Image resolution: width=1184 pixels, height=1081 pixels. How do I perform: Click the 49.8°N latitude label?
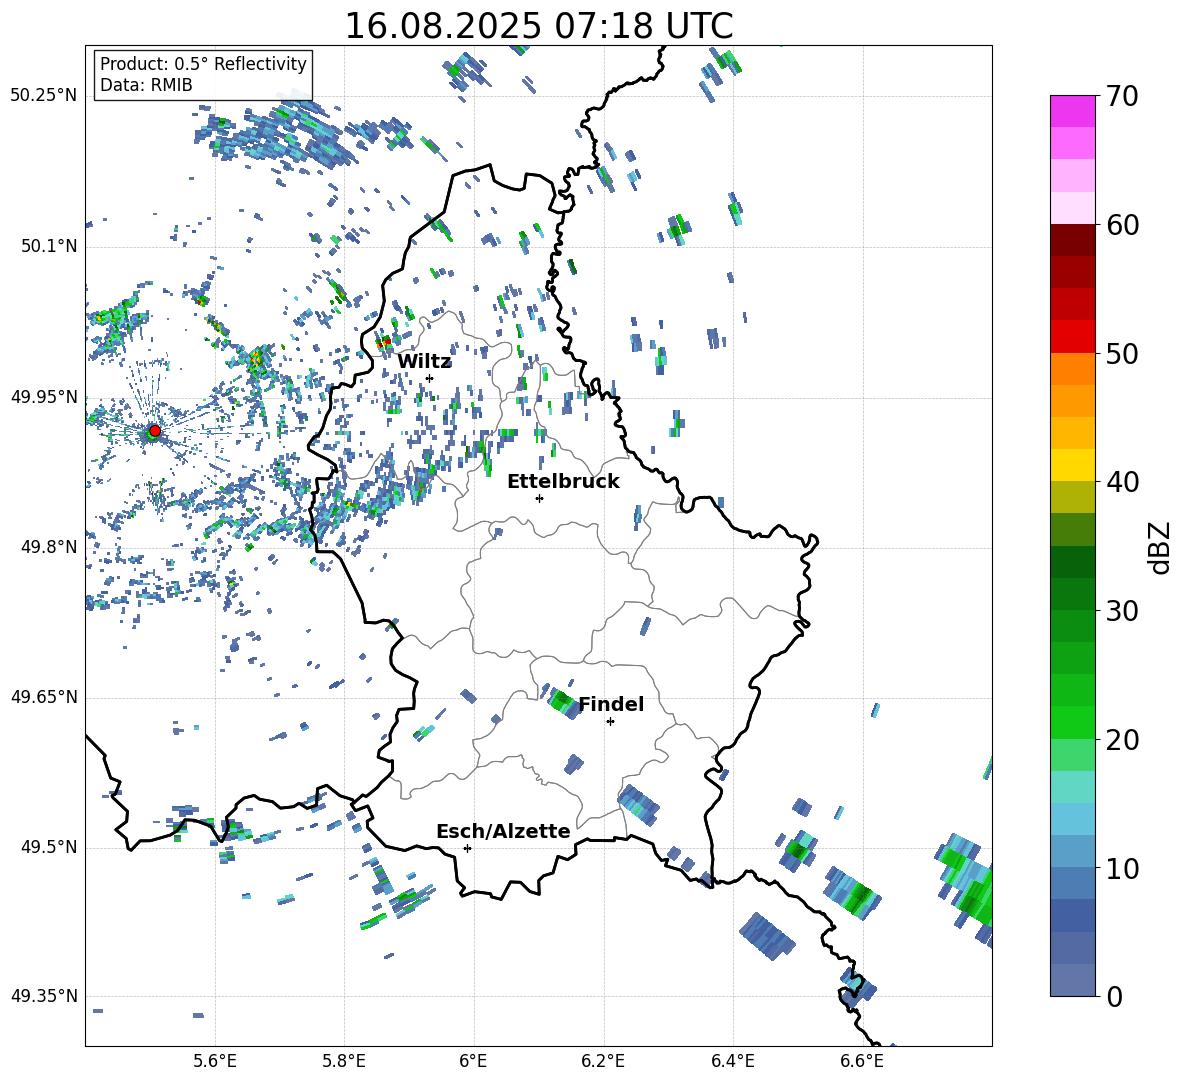49,547
